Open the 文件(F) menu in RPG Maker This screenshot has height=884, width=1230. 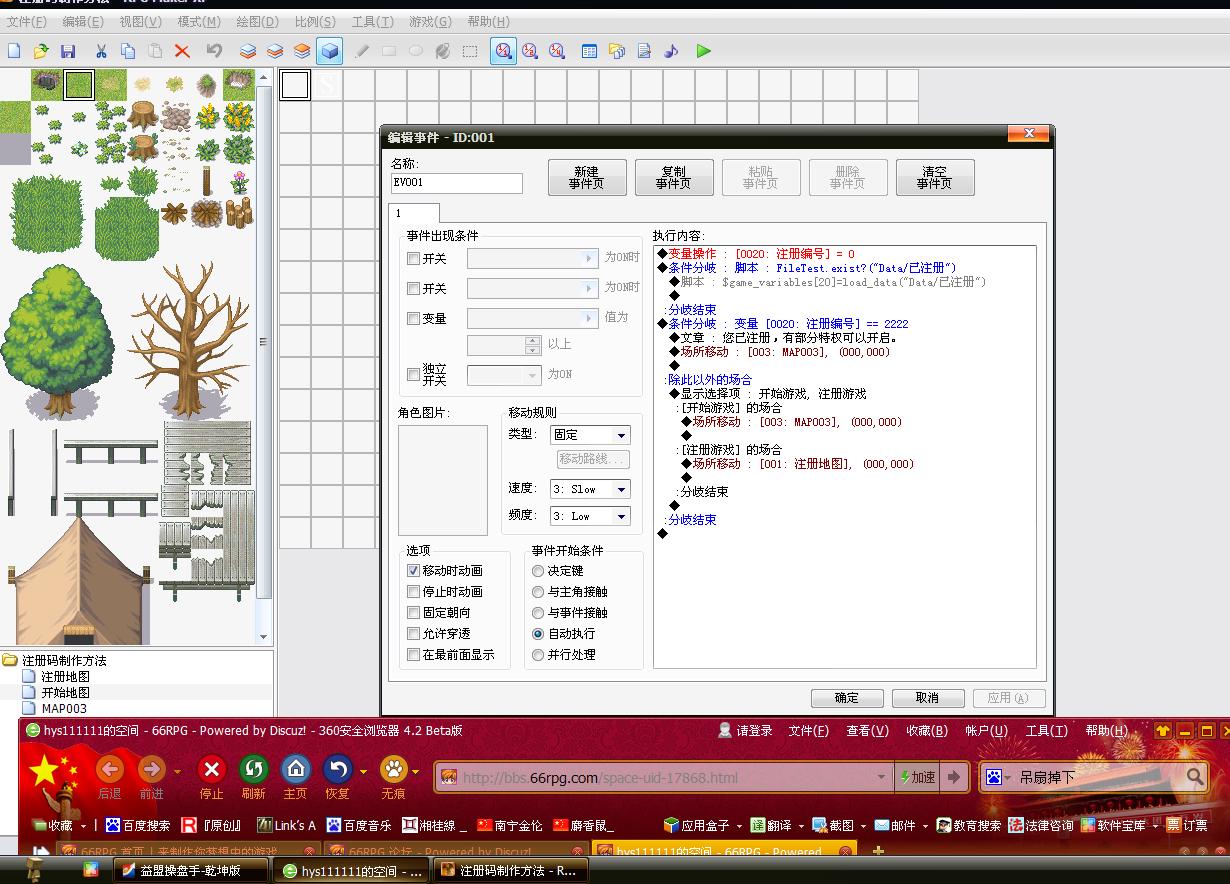coord(27,21)
